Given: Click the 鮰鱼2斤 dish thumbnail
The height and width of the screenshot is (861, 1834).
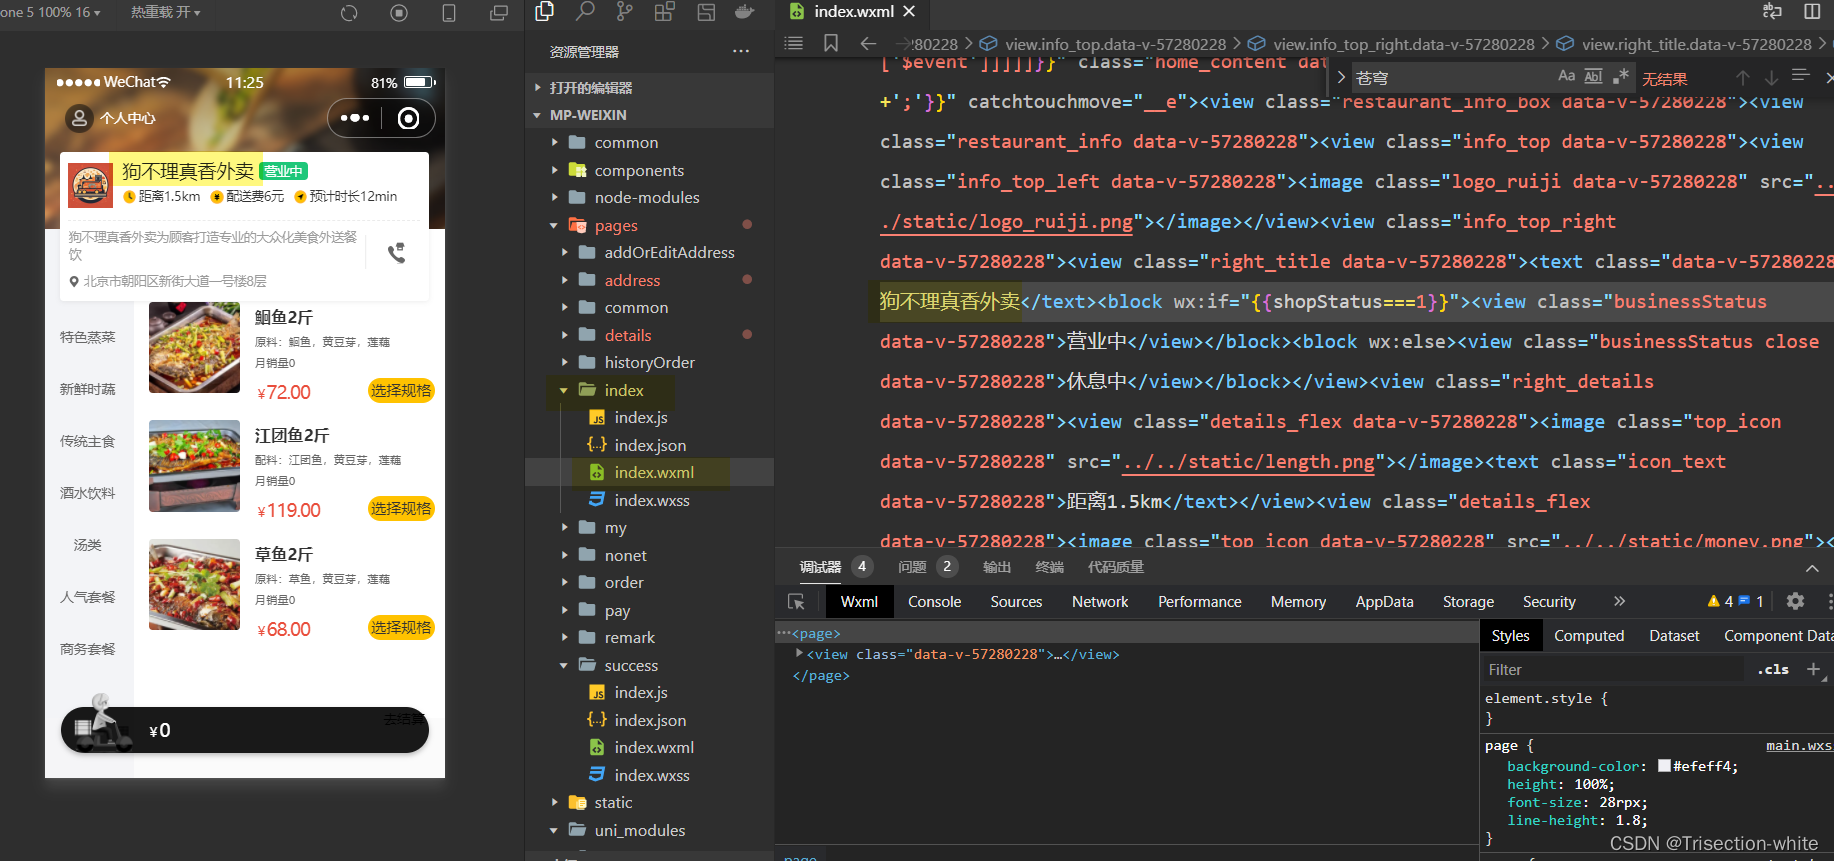Looking at the screenshot, I should [194, 347].
